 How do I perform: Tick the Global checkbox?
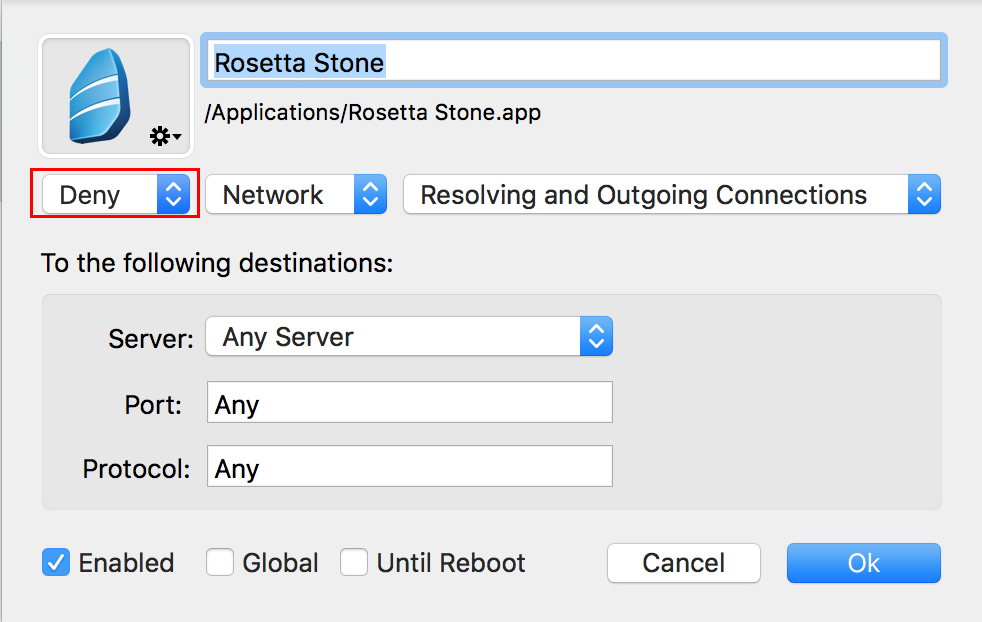pos(220,563)
